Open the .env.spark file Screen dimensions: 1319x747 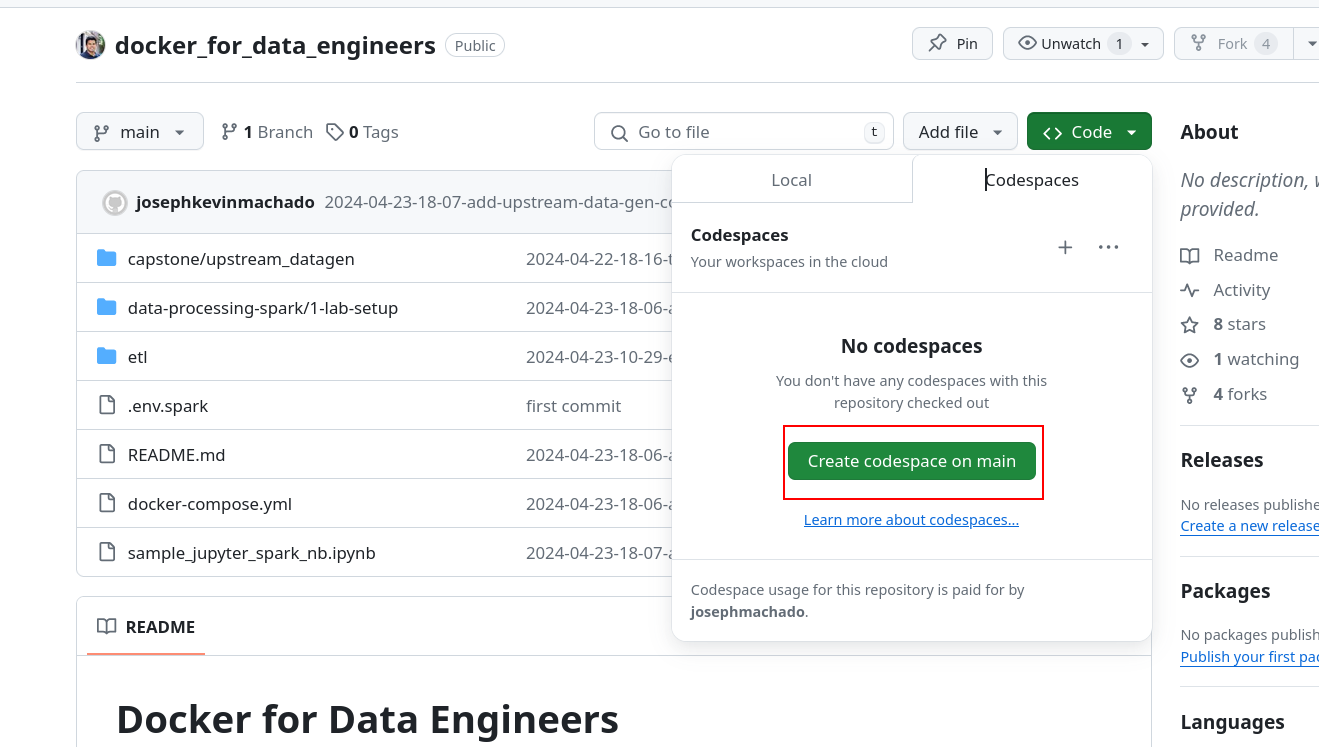168,406
